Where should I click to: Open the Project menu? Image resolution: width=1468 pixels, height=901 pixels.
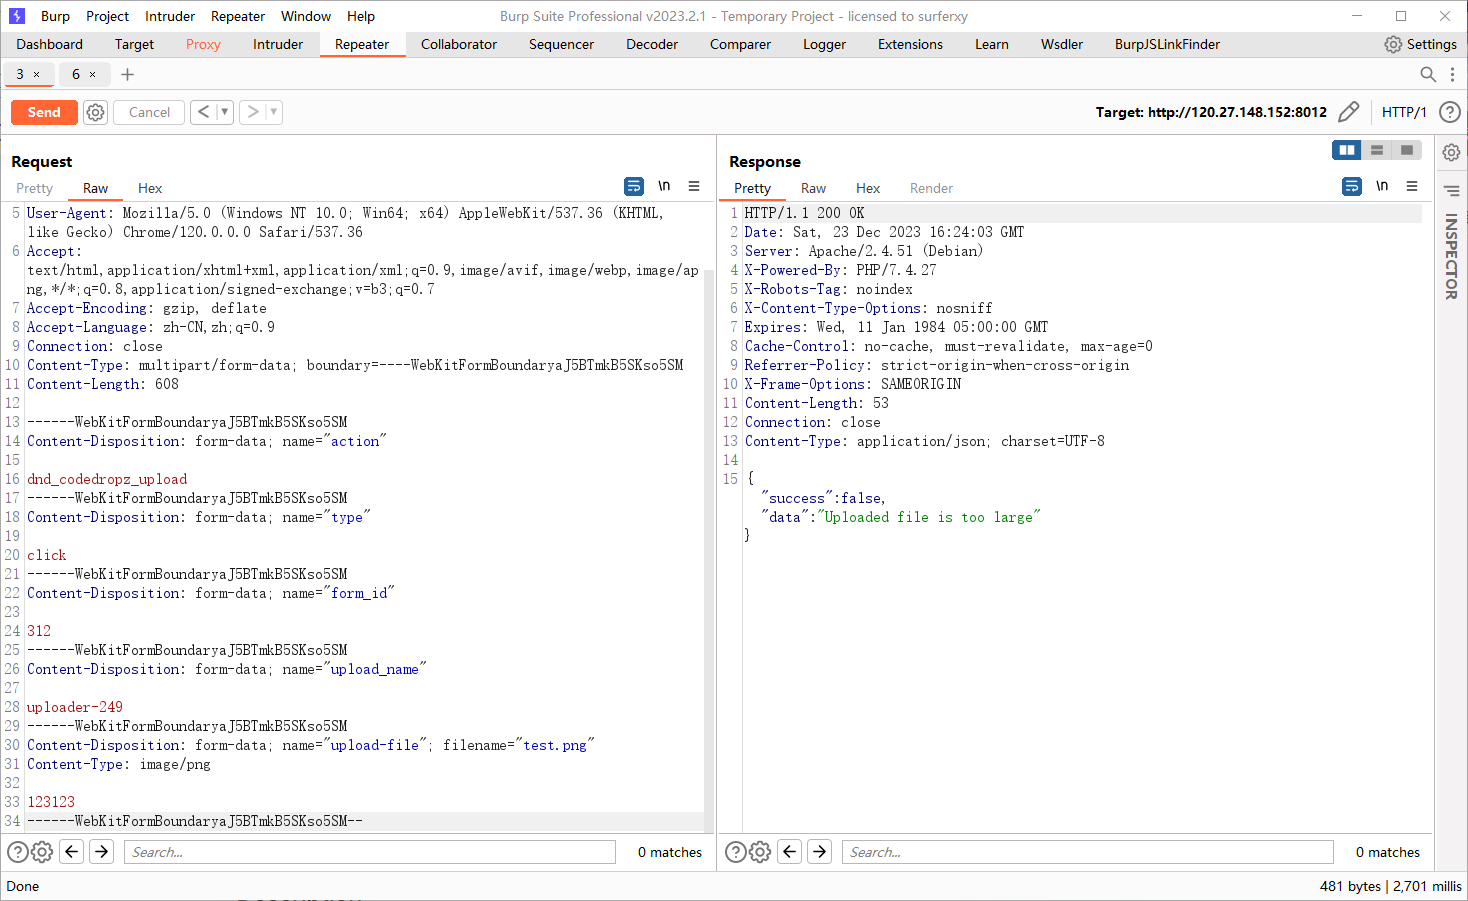pos(107,16)
